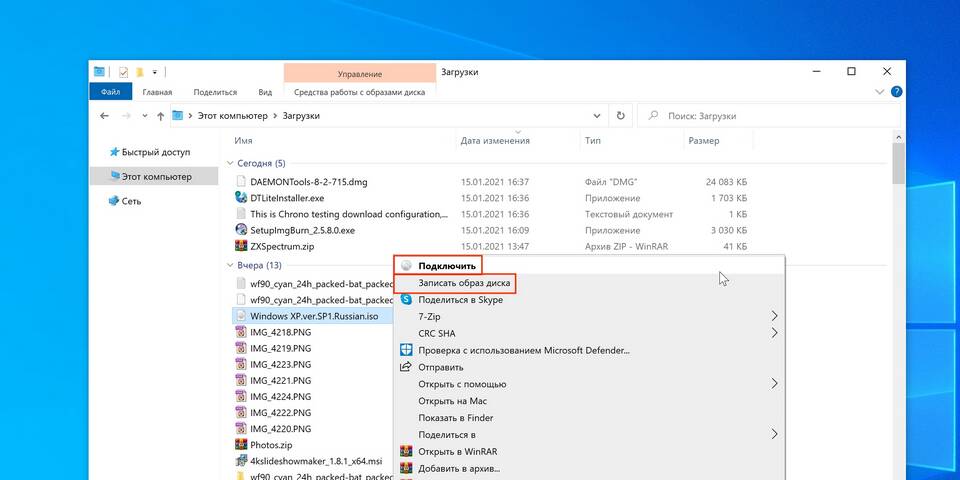Screen dimensions: 960x480
Task: Select Записать образ диска menu entry
Action: click(464, 283)
